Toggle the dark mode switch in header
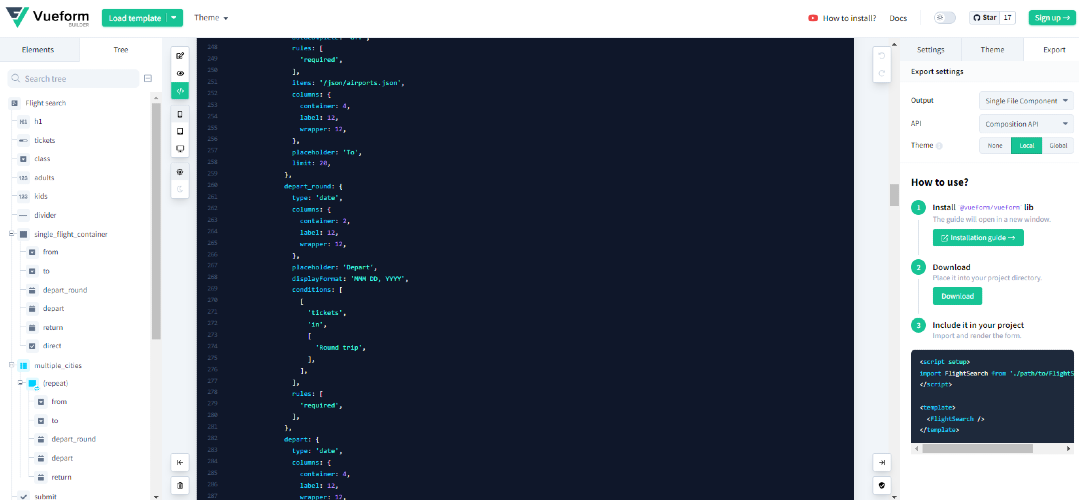 [945, 18]
